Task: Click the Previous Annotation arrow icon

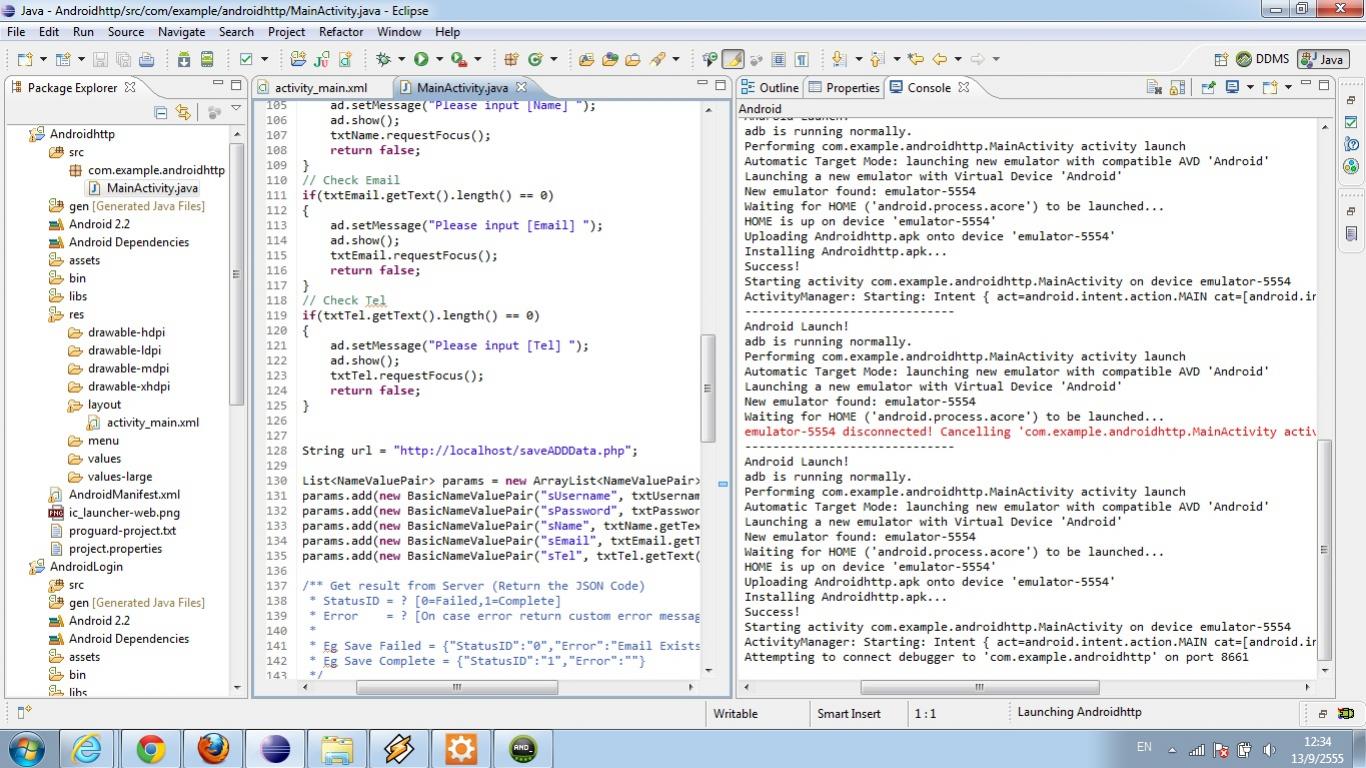Action: click(x=877, y=59)
